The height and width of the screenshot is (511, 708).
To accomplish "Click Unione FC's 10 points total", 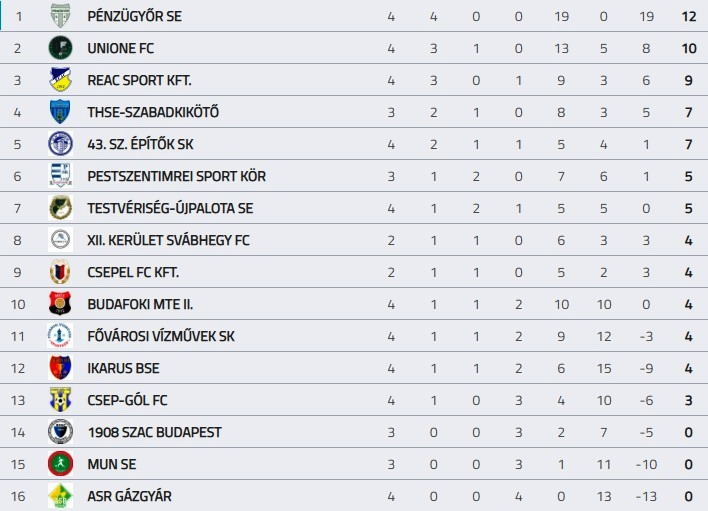I will click(687, 48).
